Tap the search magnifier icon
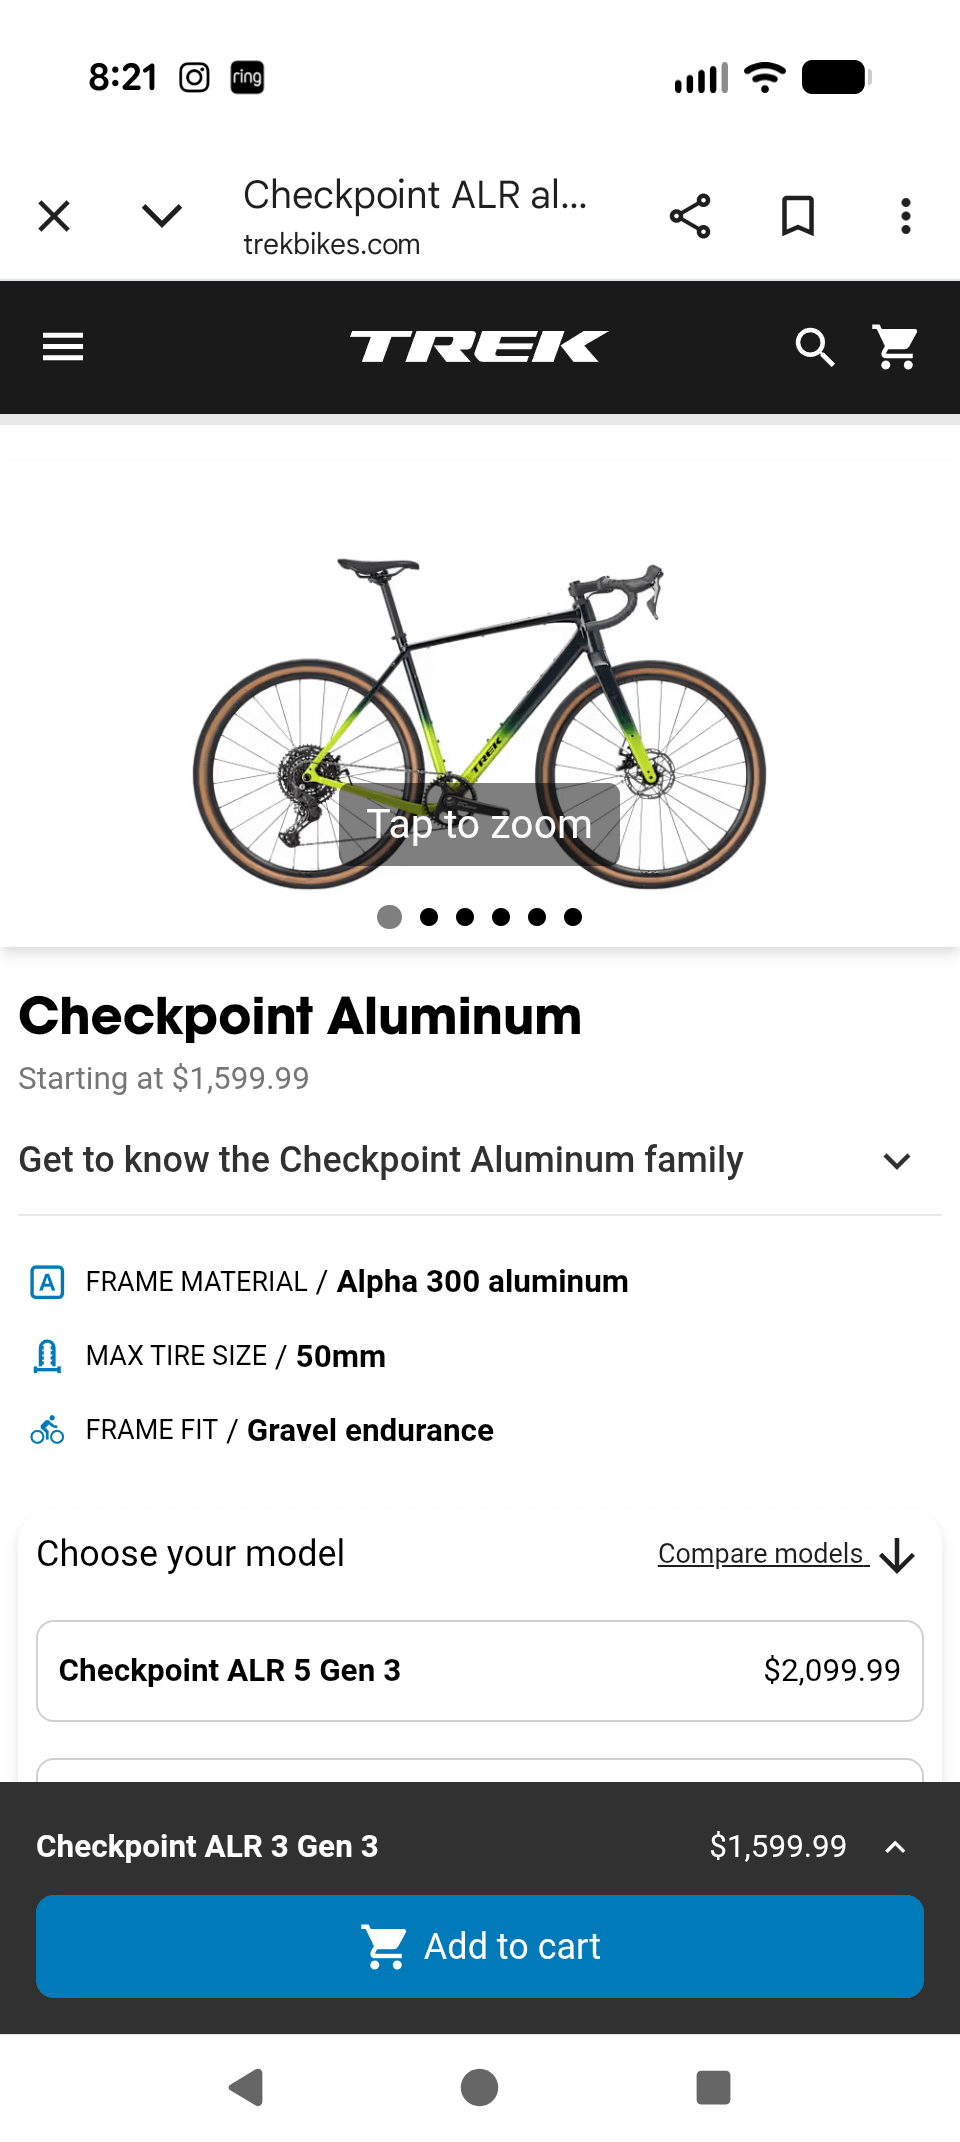 pyautogui.click(x=814, y=347)
